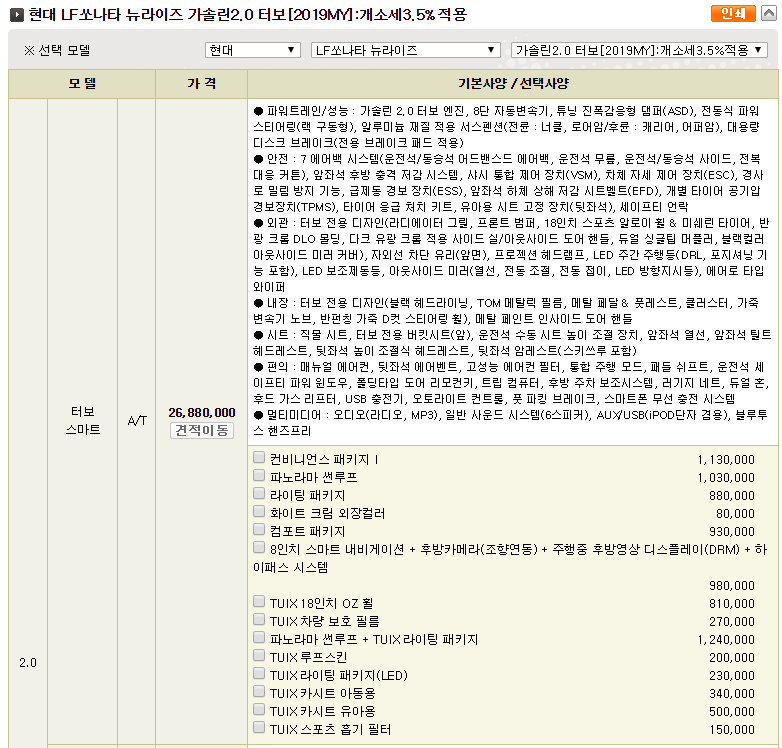Click the 기본사양 / 선택사양 column header
This screenshot has height=748, width=782.
click(x=513, y=83)
